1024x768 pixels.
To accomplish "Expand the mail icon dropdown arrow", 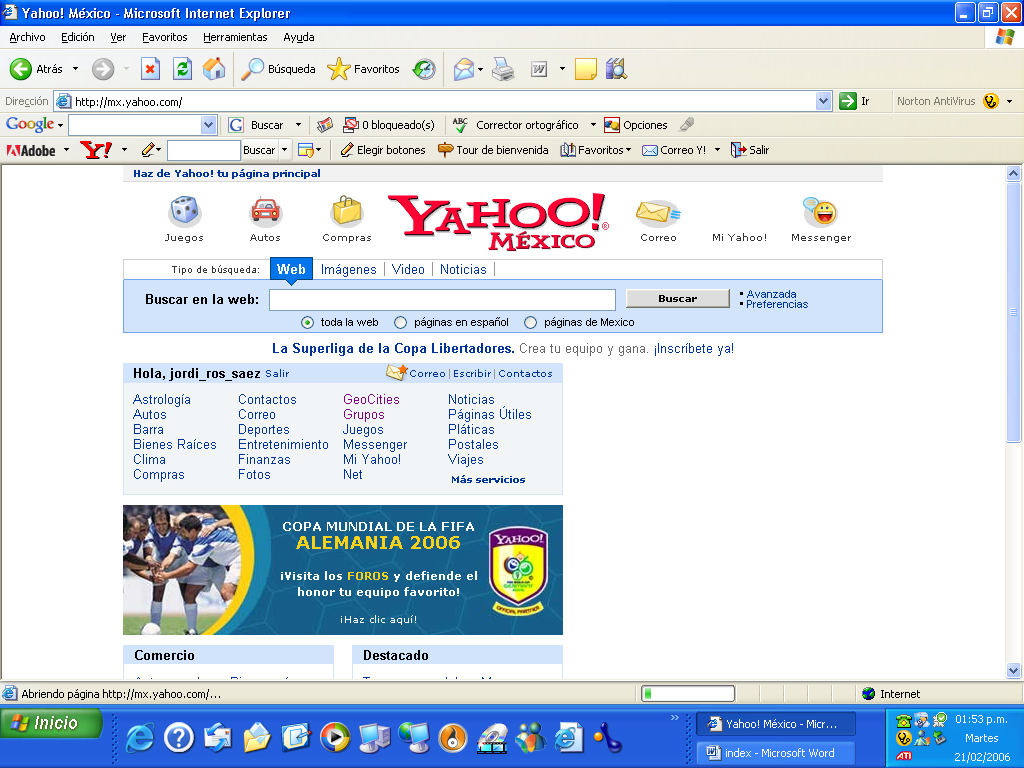I will [480, 69].
